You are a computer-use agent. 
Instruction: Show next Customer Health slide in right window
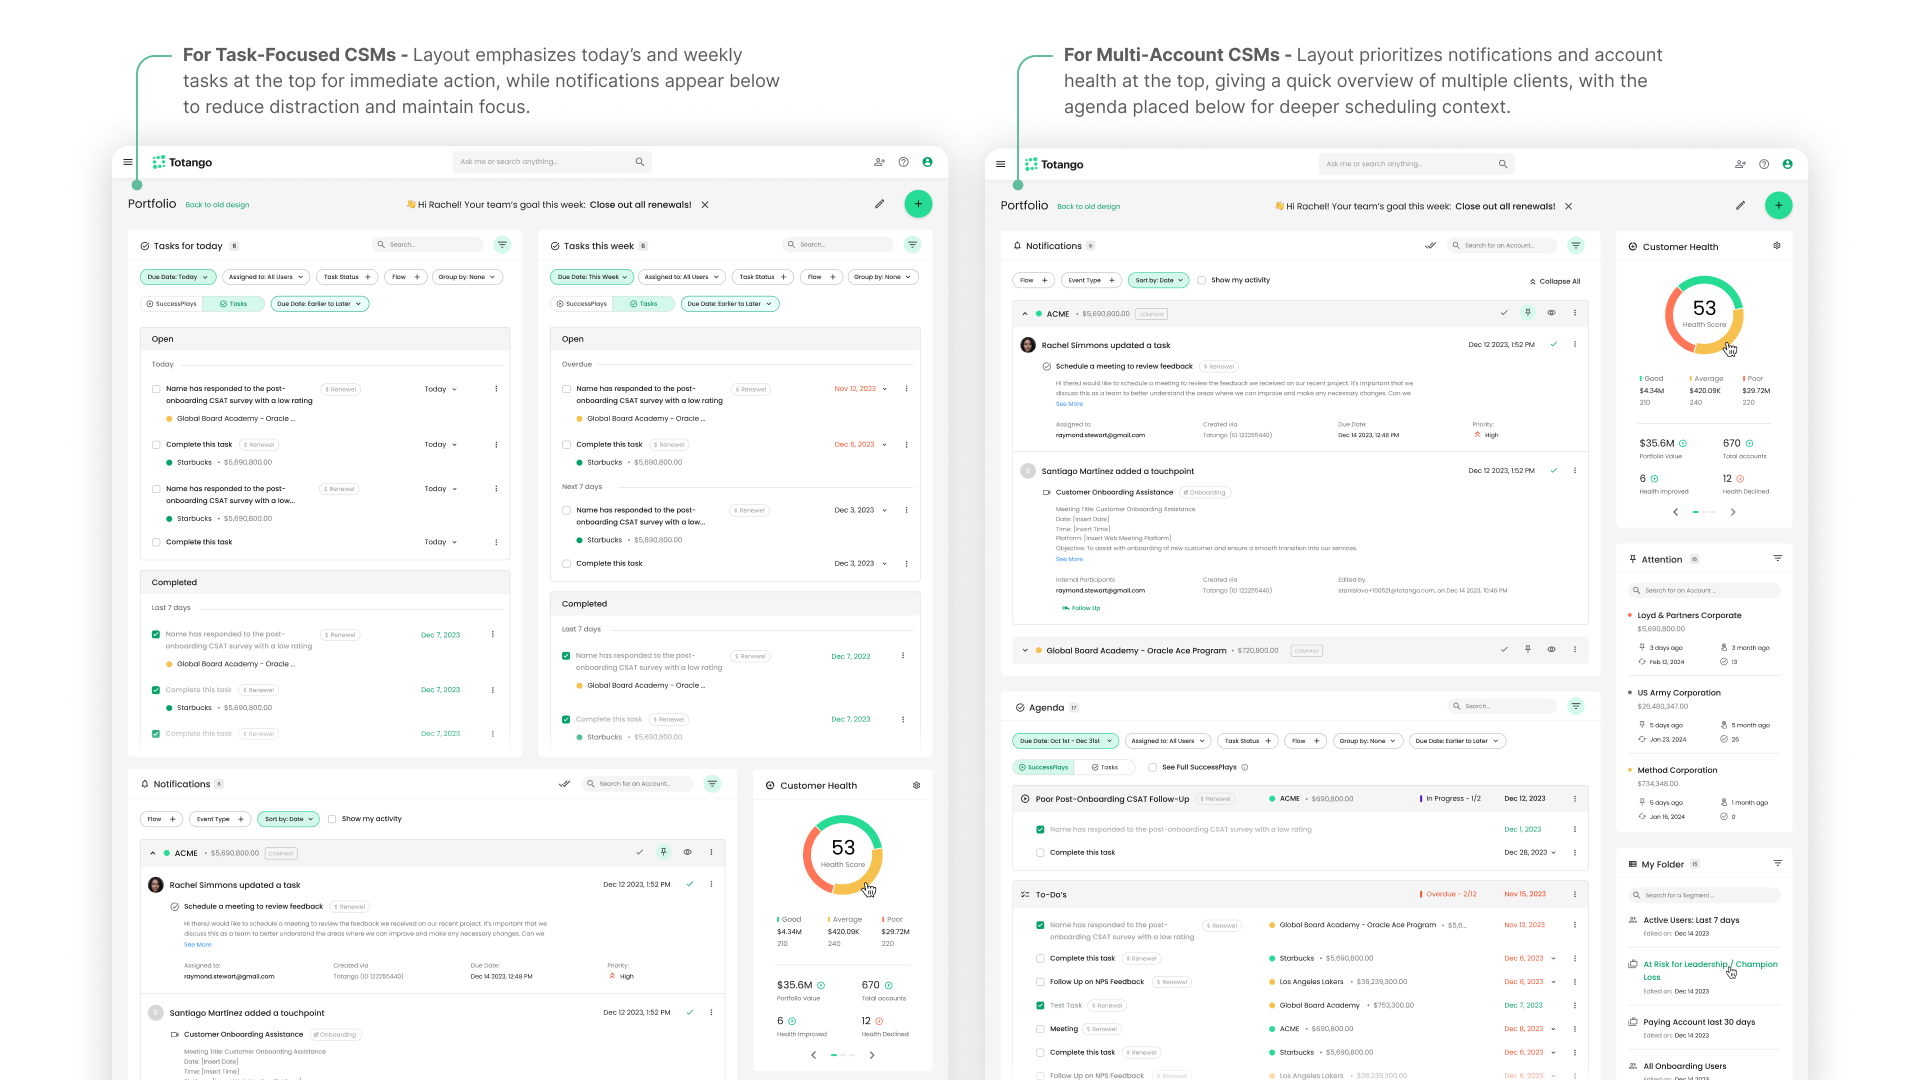1733,512
